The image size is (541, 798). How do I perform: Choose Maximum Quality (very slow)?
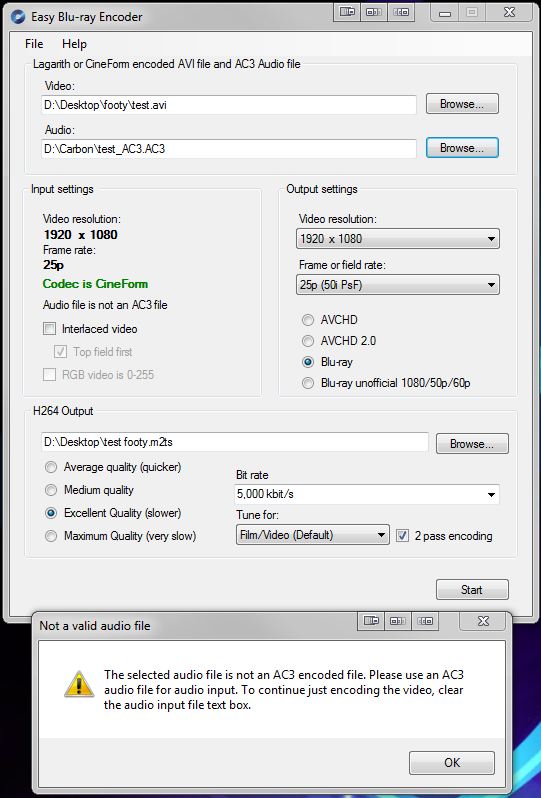pos(51,536)
